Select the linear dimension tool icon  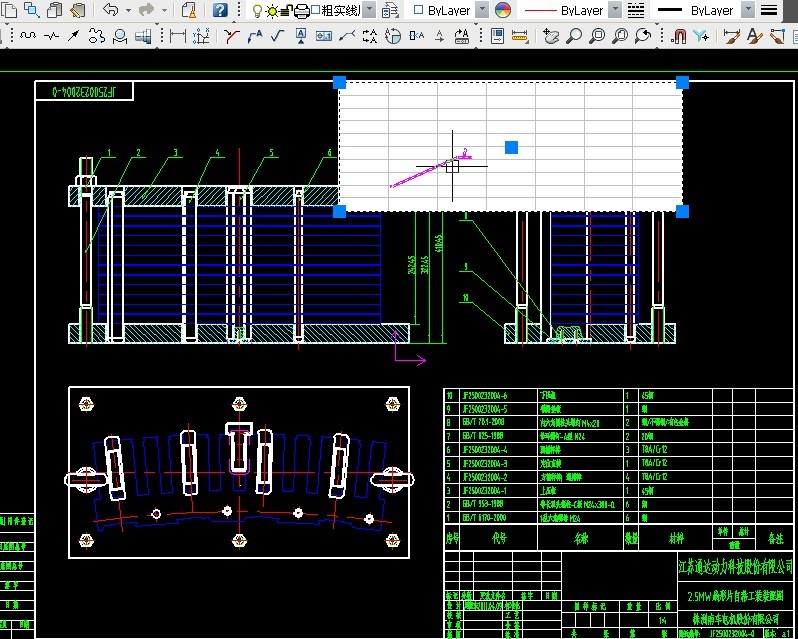[x=178, y=36]
